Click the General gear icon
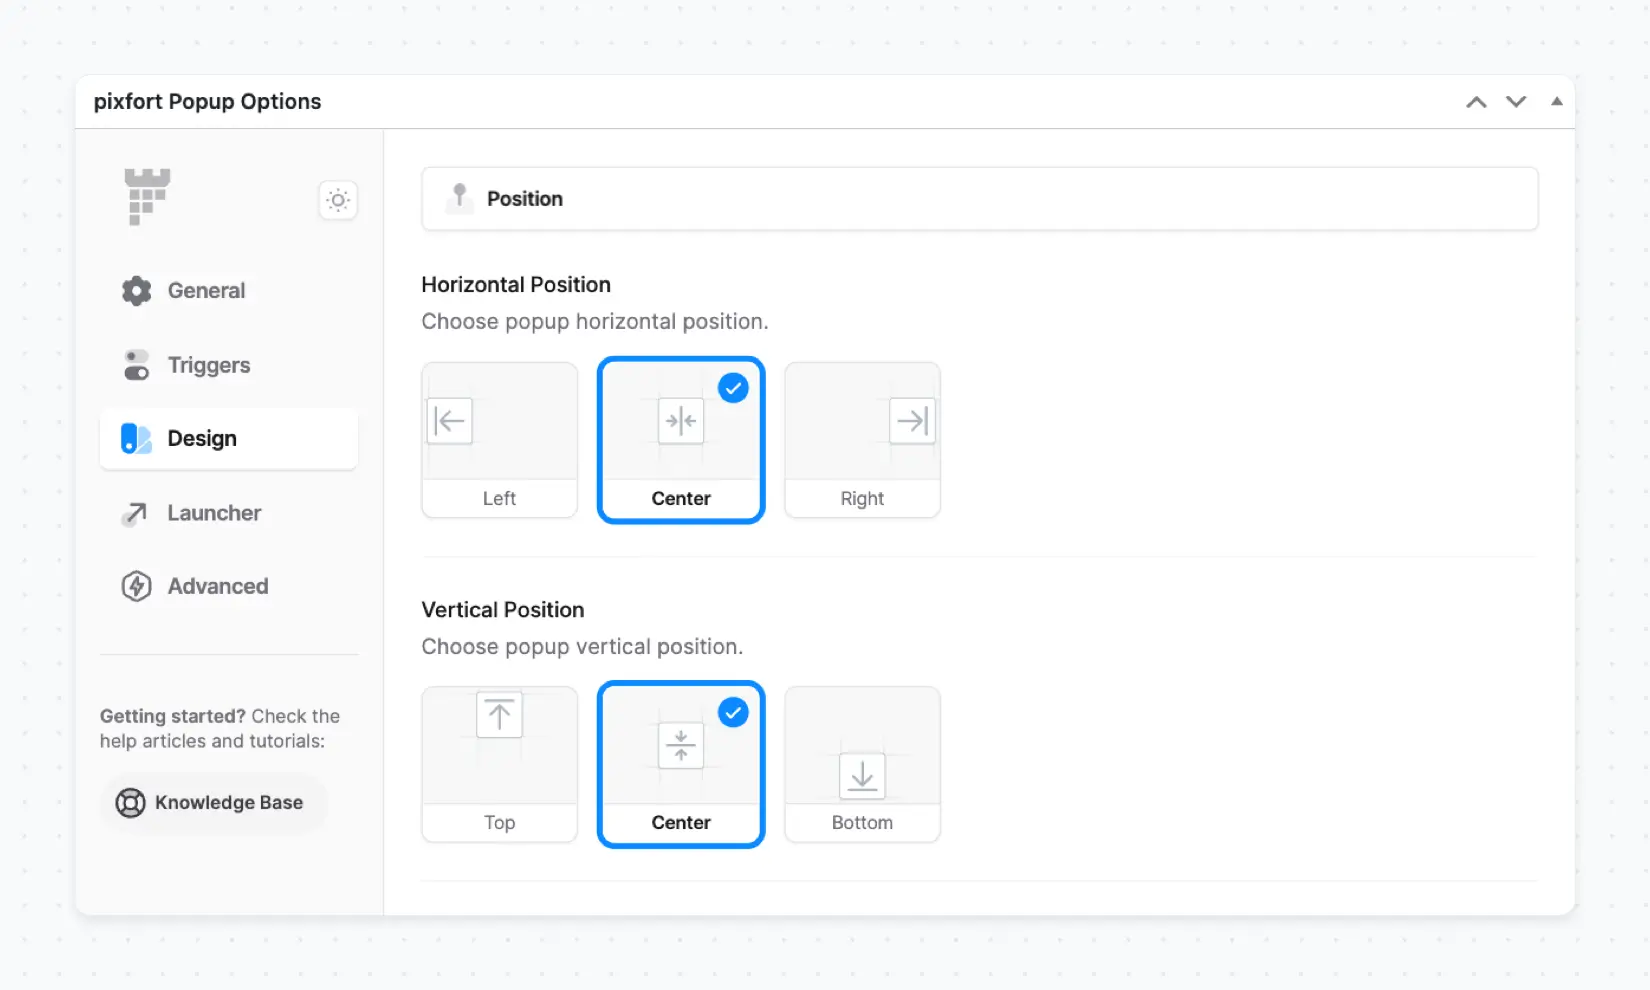Viewport: 1650px width, 990px height. pyautogui.click(x=137, y=291)
